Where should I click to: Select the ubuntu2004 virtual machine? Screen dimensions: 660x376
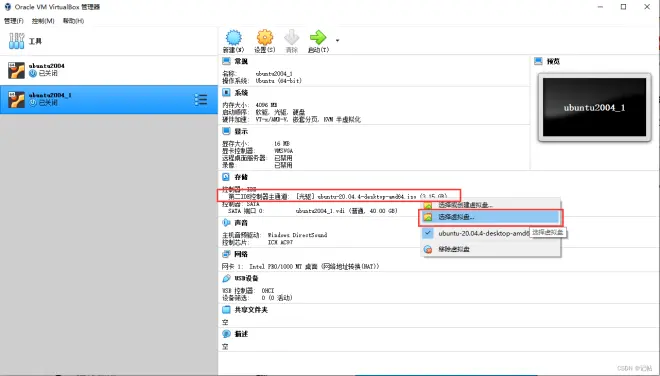(x=109, y=70)
